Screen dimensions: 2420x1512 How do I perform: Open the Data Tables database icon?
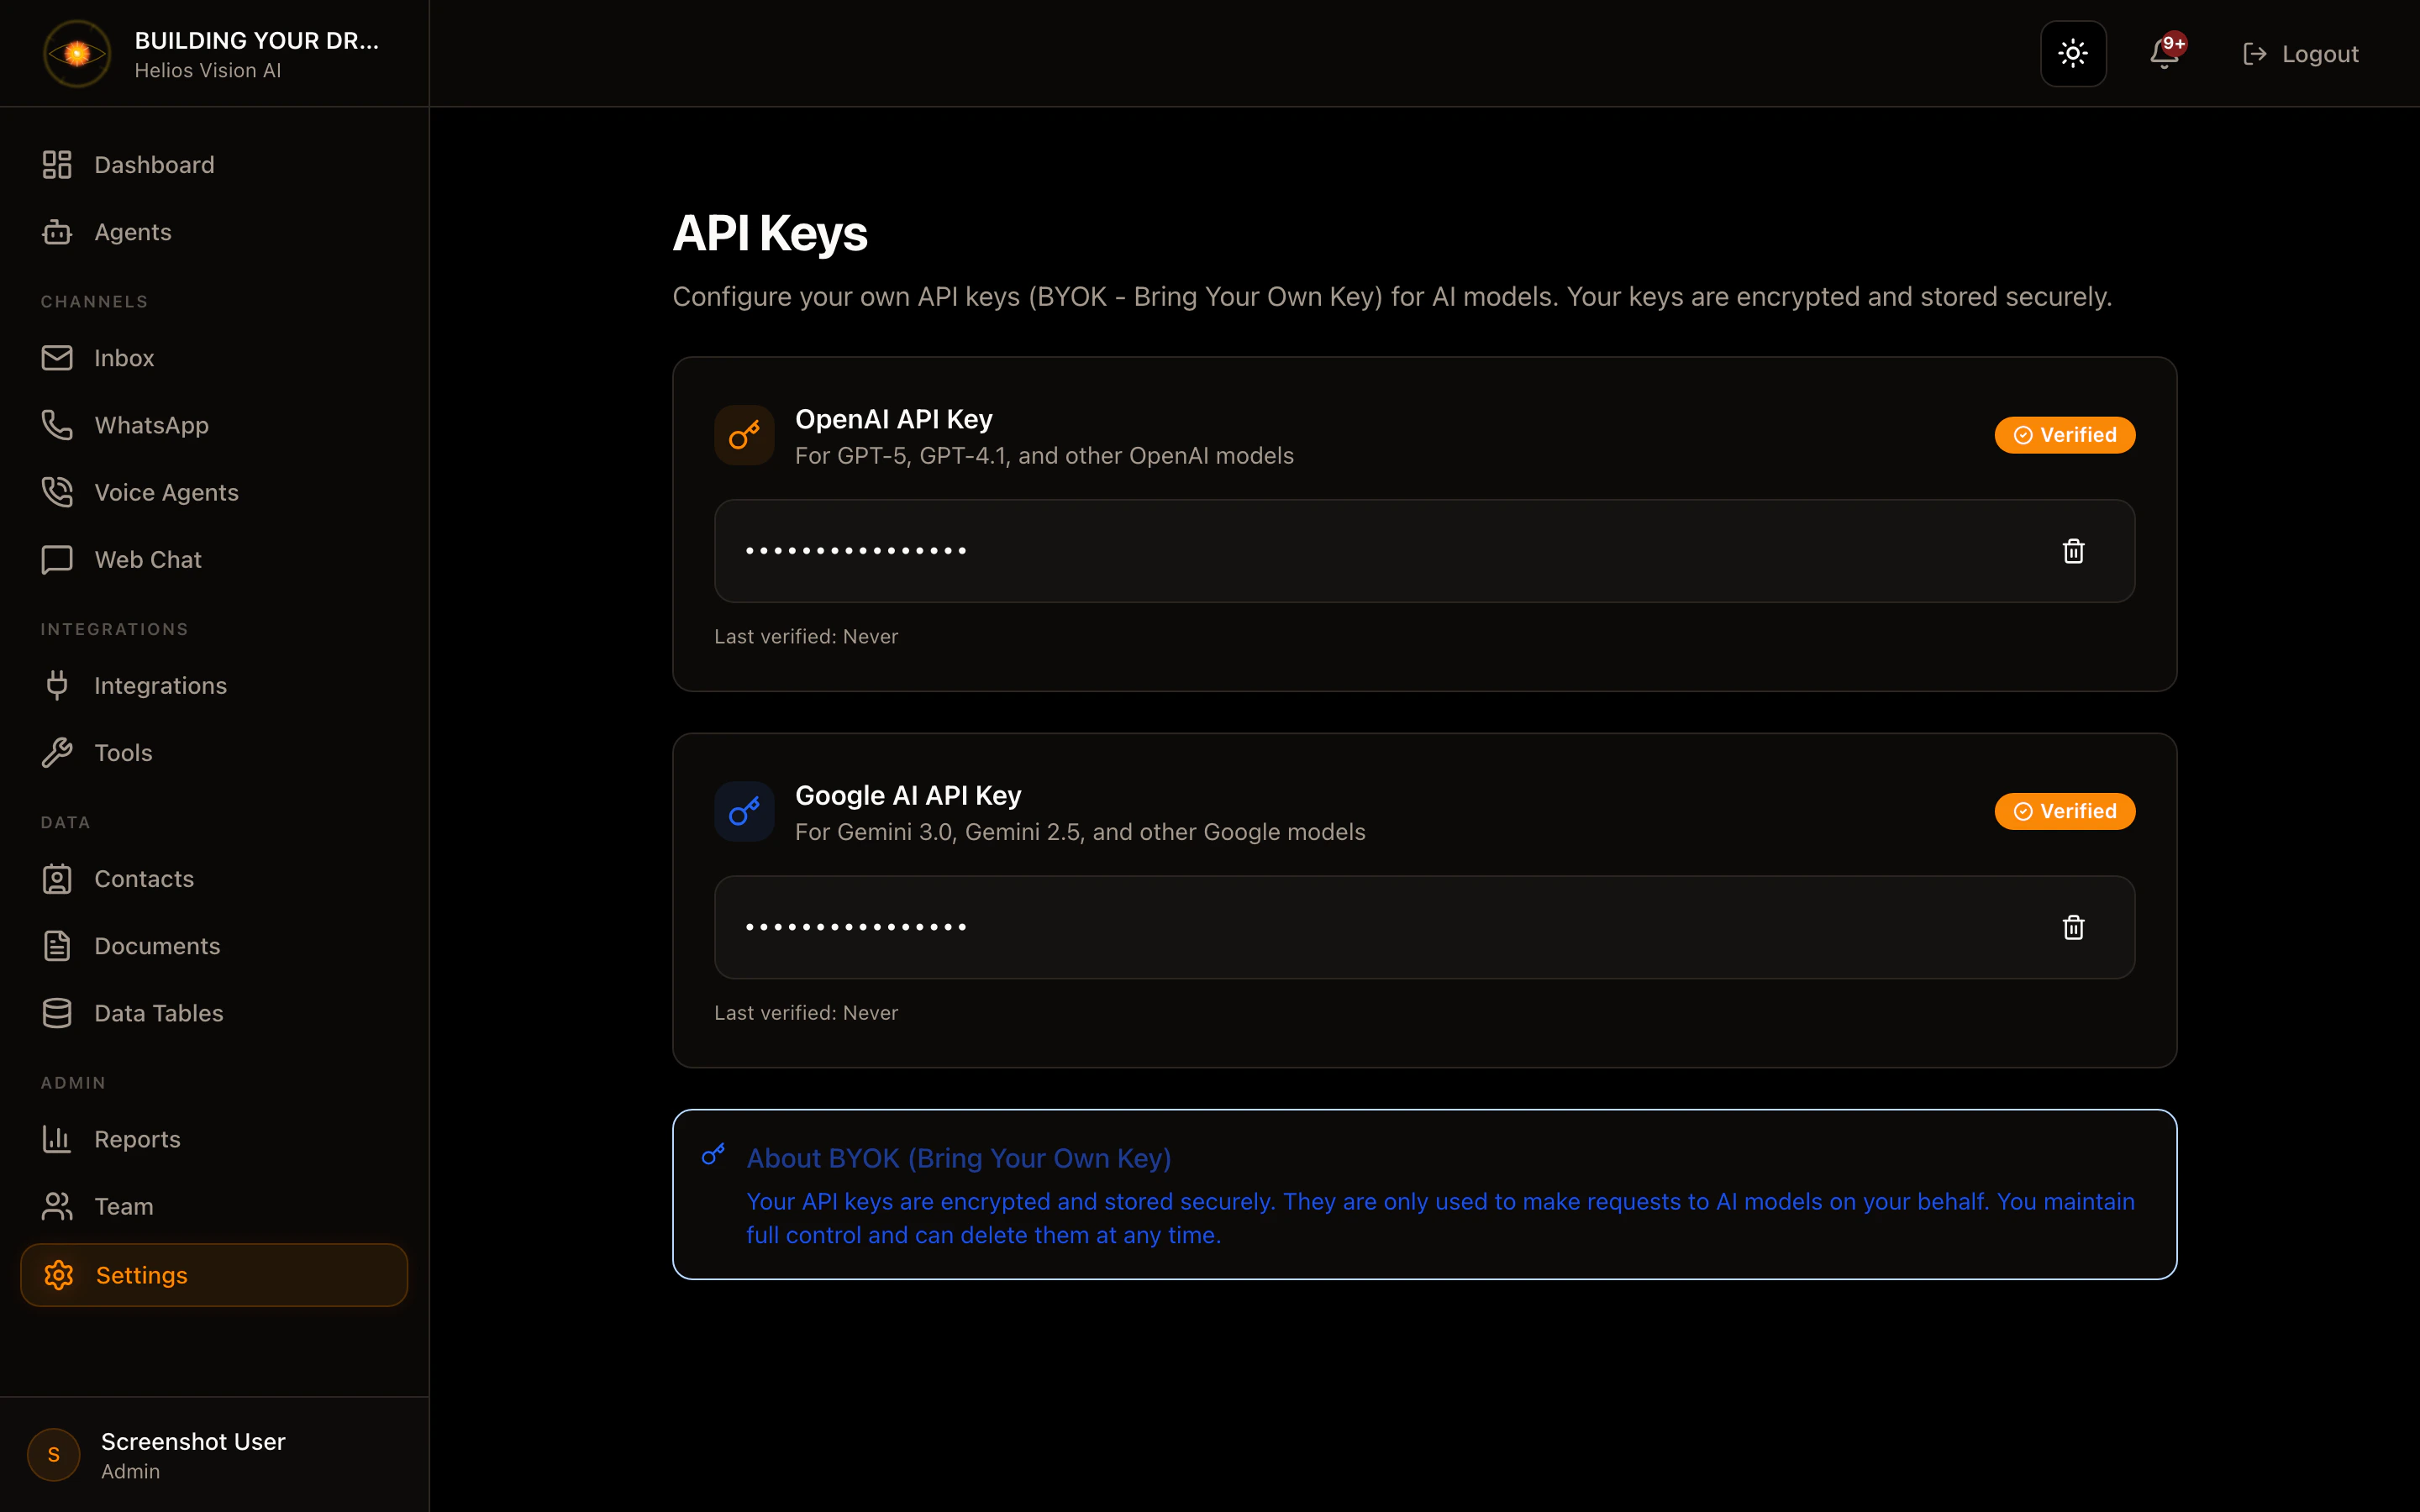pyautogui.click(x=57, y=1012)
